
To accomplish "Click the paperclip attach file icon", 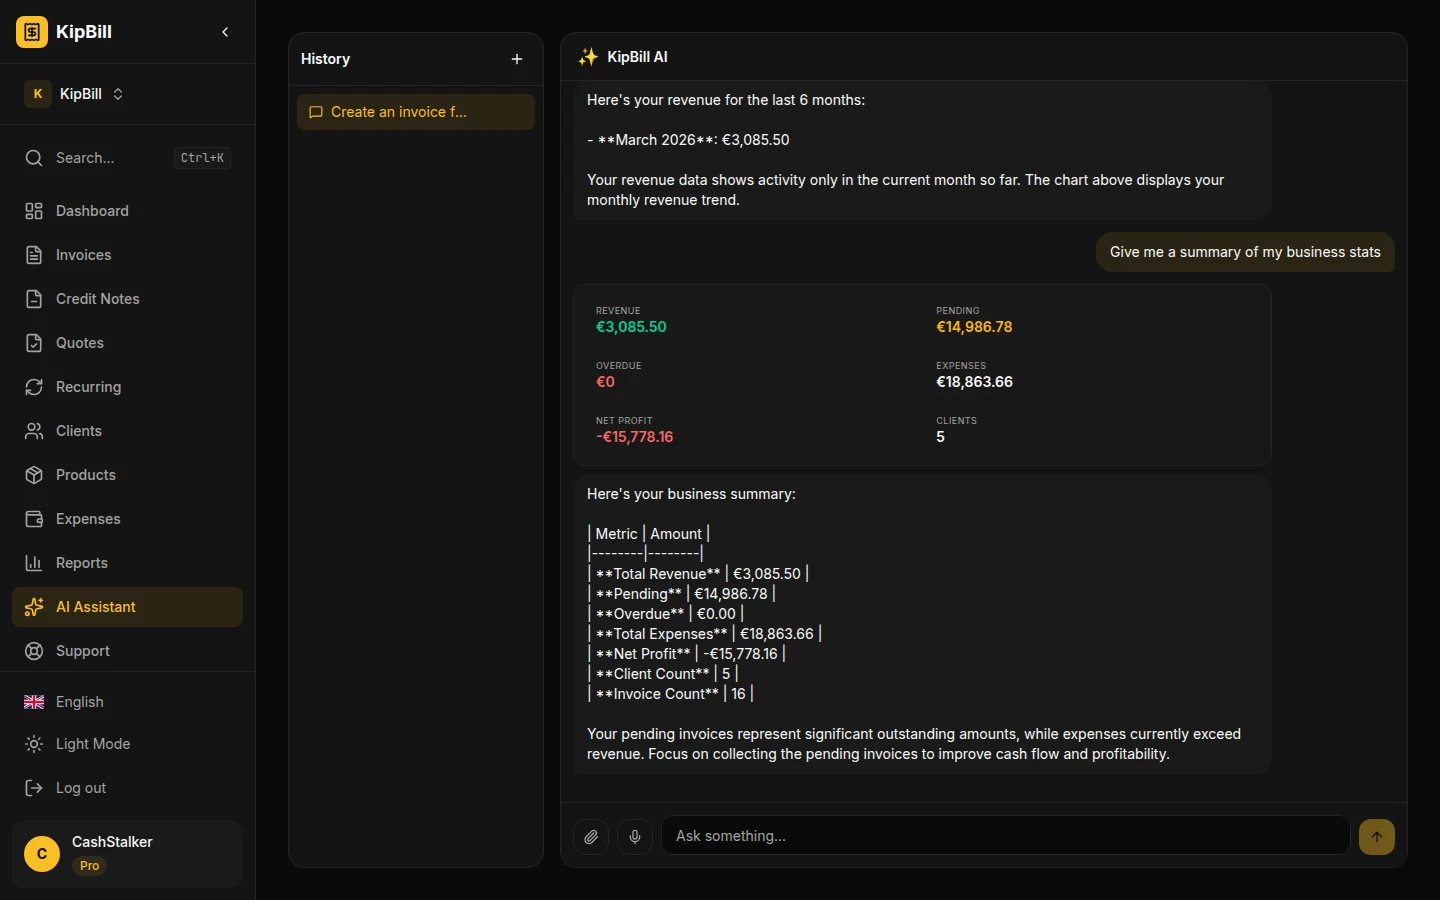I will pyautogui.click(x=591, y=836).
